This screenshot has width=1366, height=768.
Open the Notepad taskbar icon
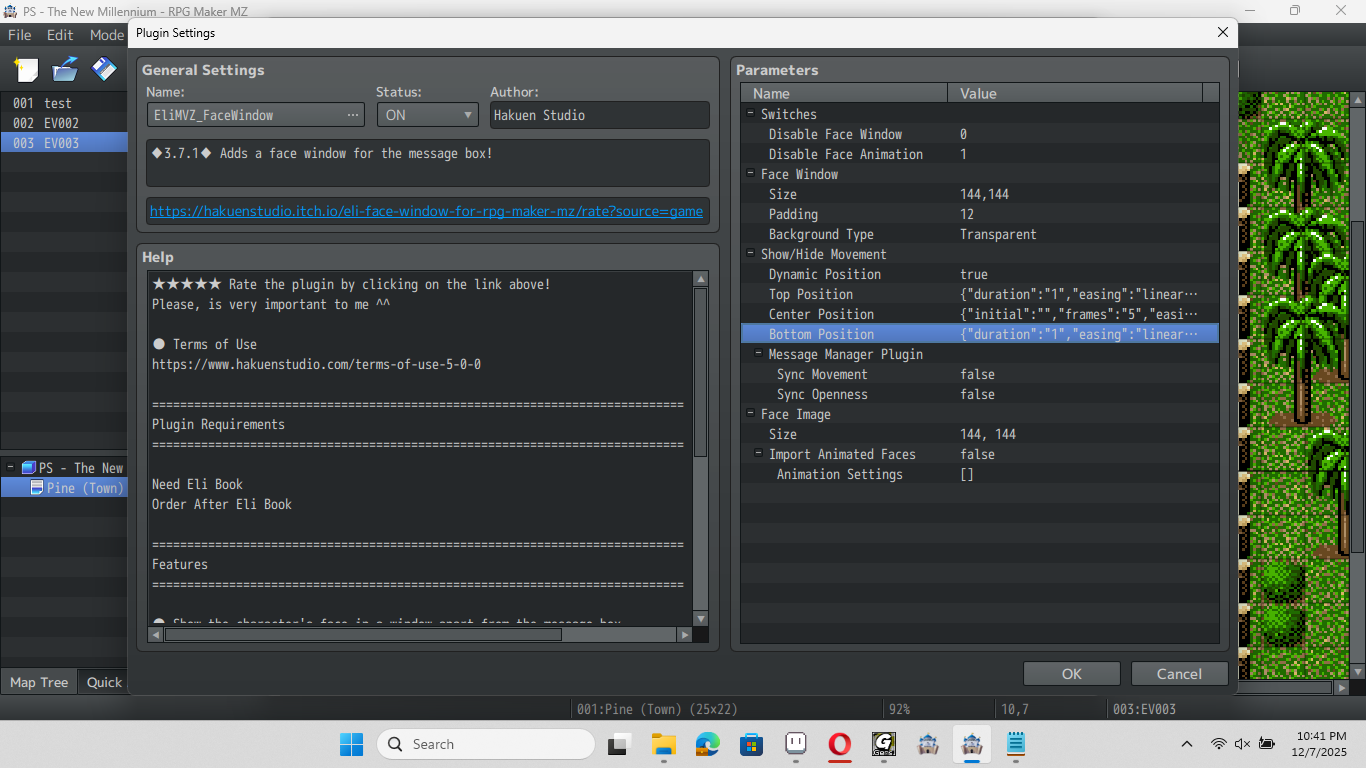pyautogui.click(x=1016, y=744)
